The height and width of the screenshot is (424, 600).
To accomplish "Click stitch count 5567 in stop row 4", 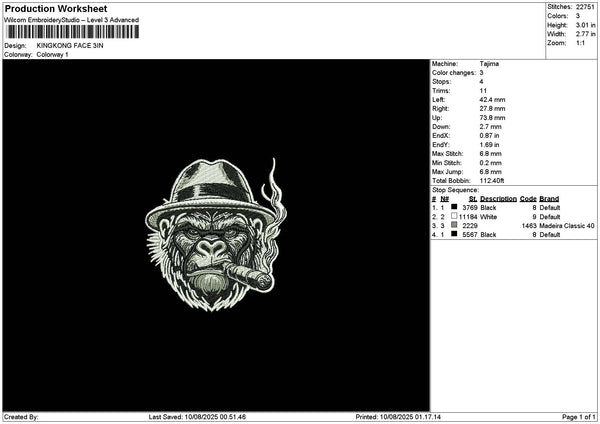I will pyautogui.click(x=470, y=235).
